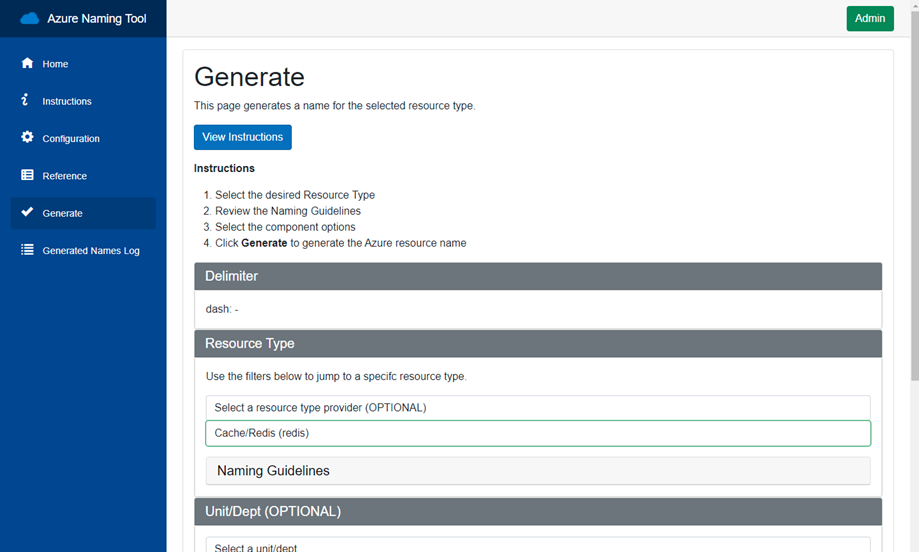Screen dimensions: 919x552
Task: Expand the Naming Guidelines section
Action: (538, 471)
